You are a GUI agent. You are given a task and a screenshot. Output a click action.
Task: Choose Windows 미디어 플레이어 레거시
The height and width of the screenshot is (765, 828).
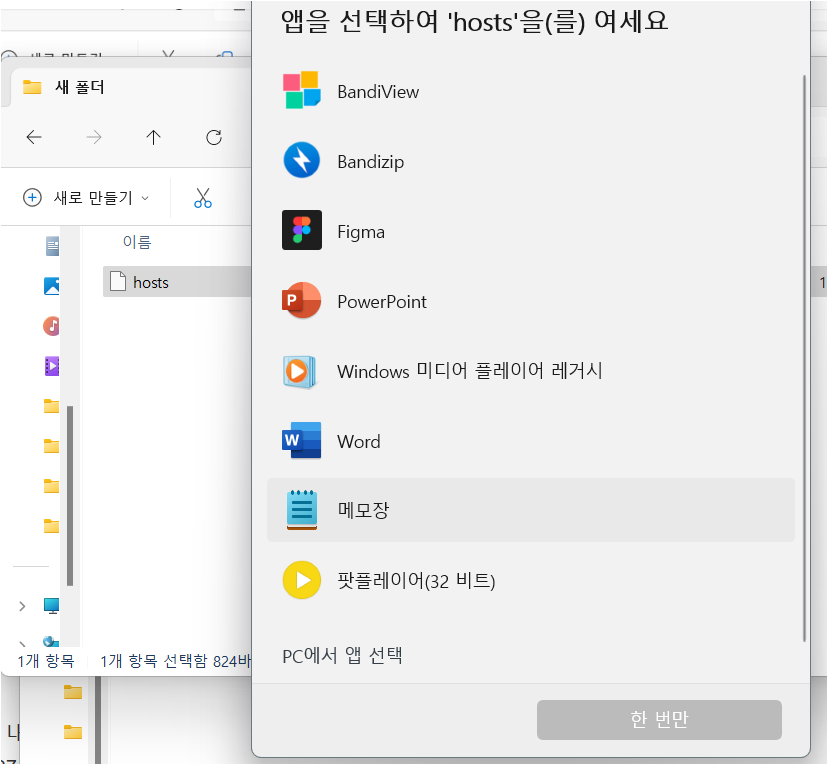coord(531,371)
